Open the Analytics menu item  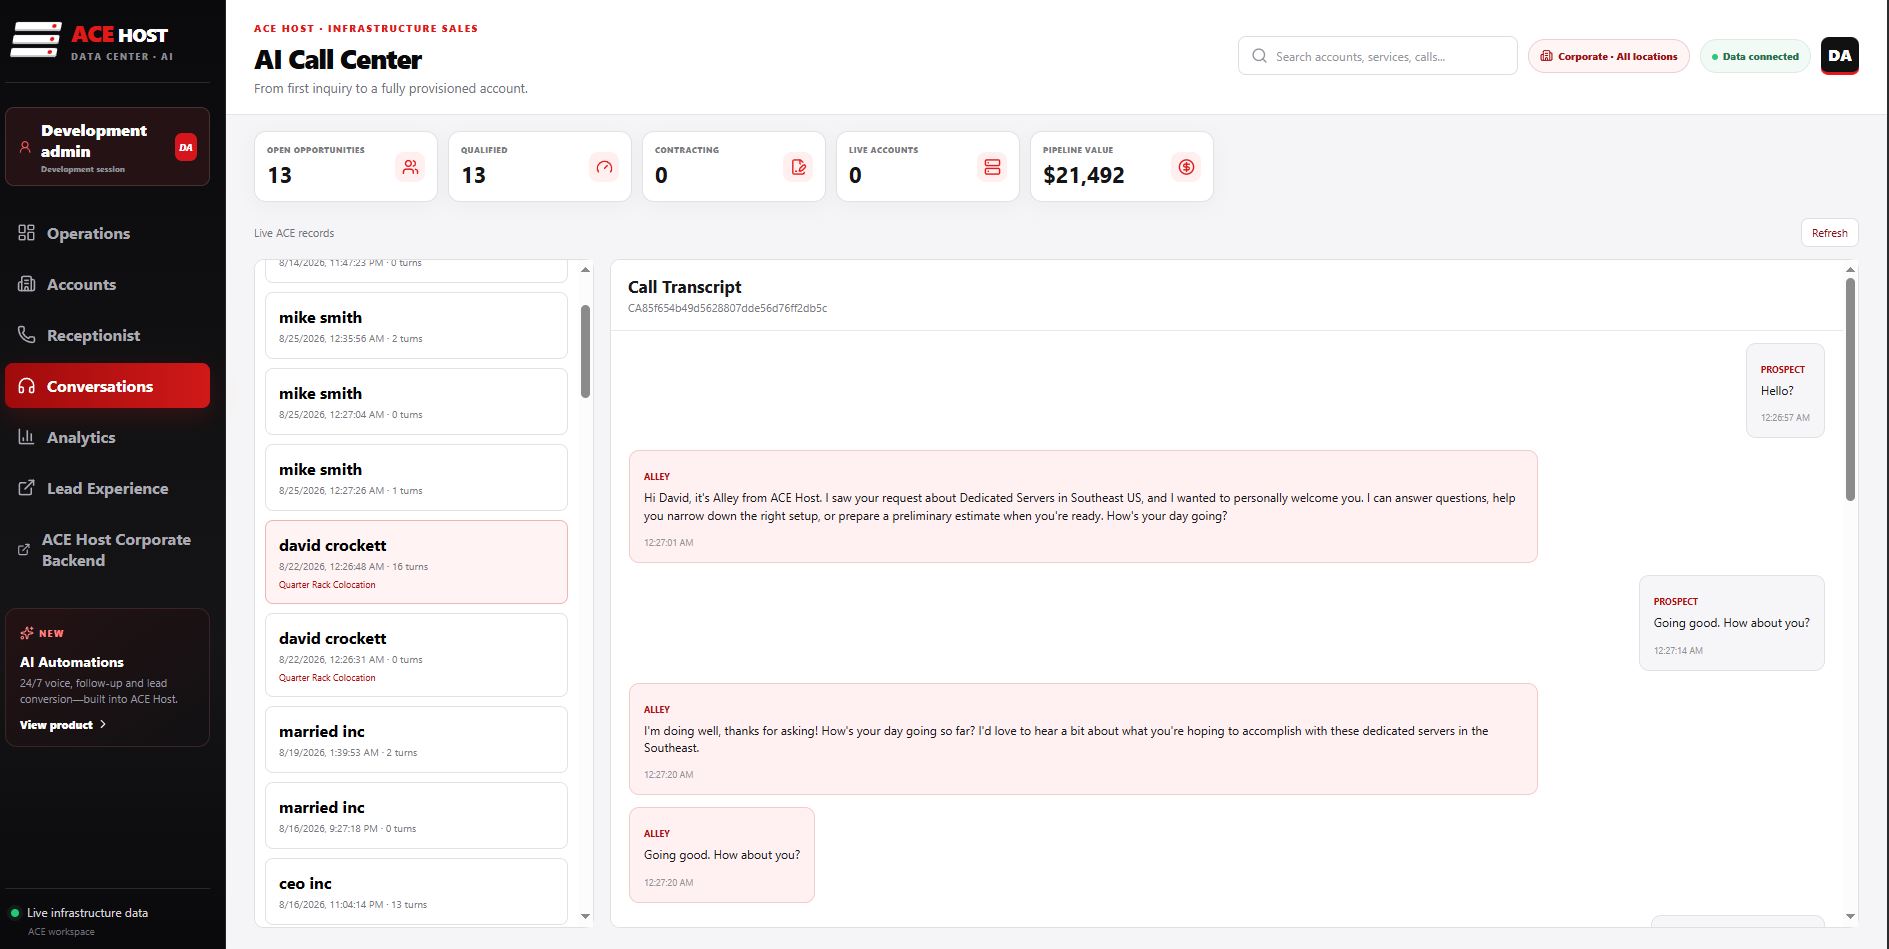point(108,437)
